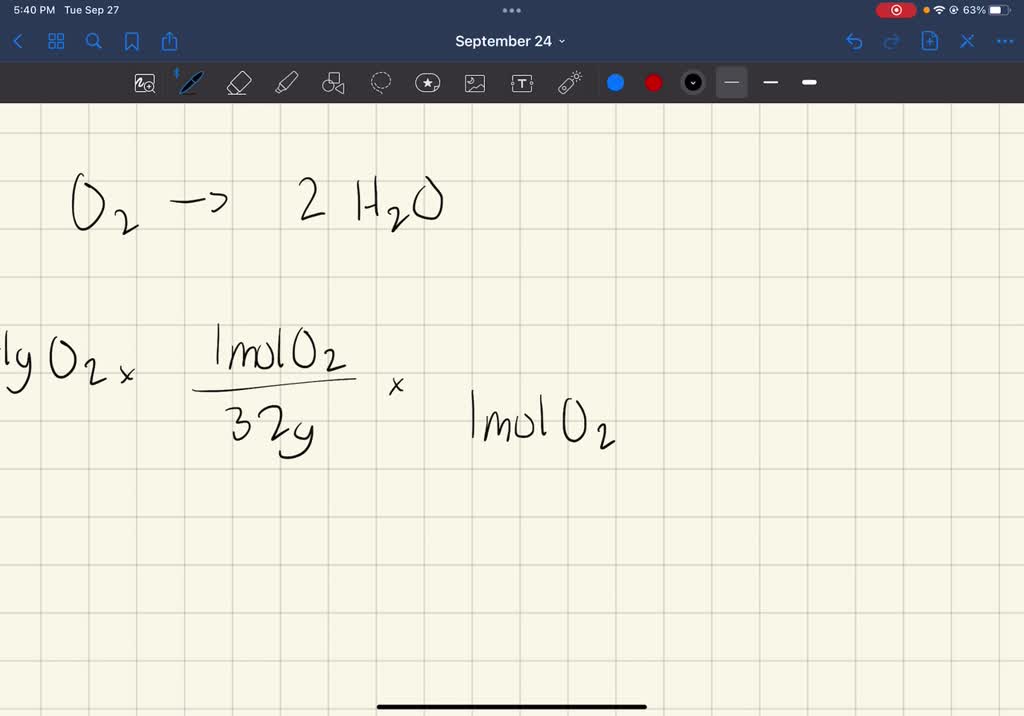The height and width of the screenshot is (716, 1024).
Task: Bookmark the current page
Action: point(131,41)
